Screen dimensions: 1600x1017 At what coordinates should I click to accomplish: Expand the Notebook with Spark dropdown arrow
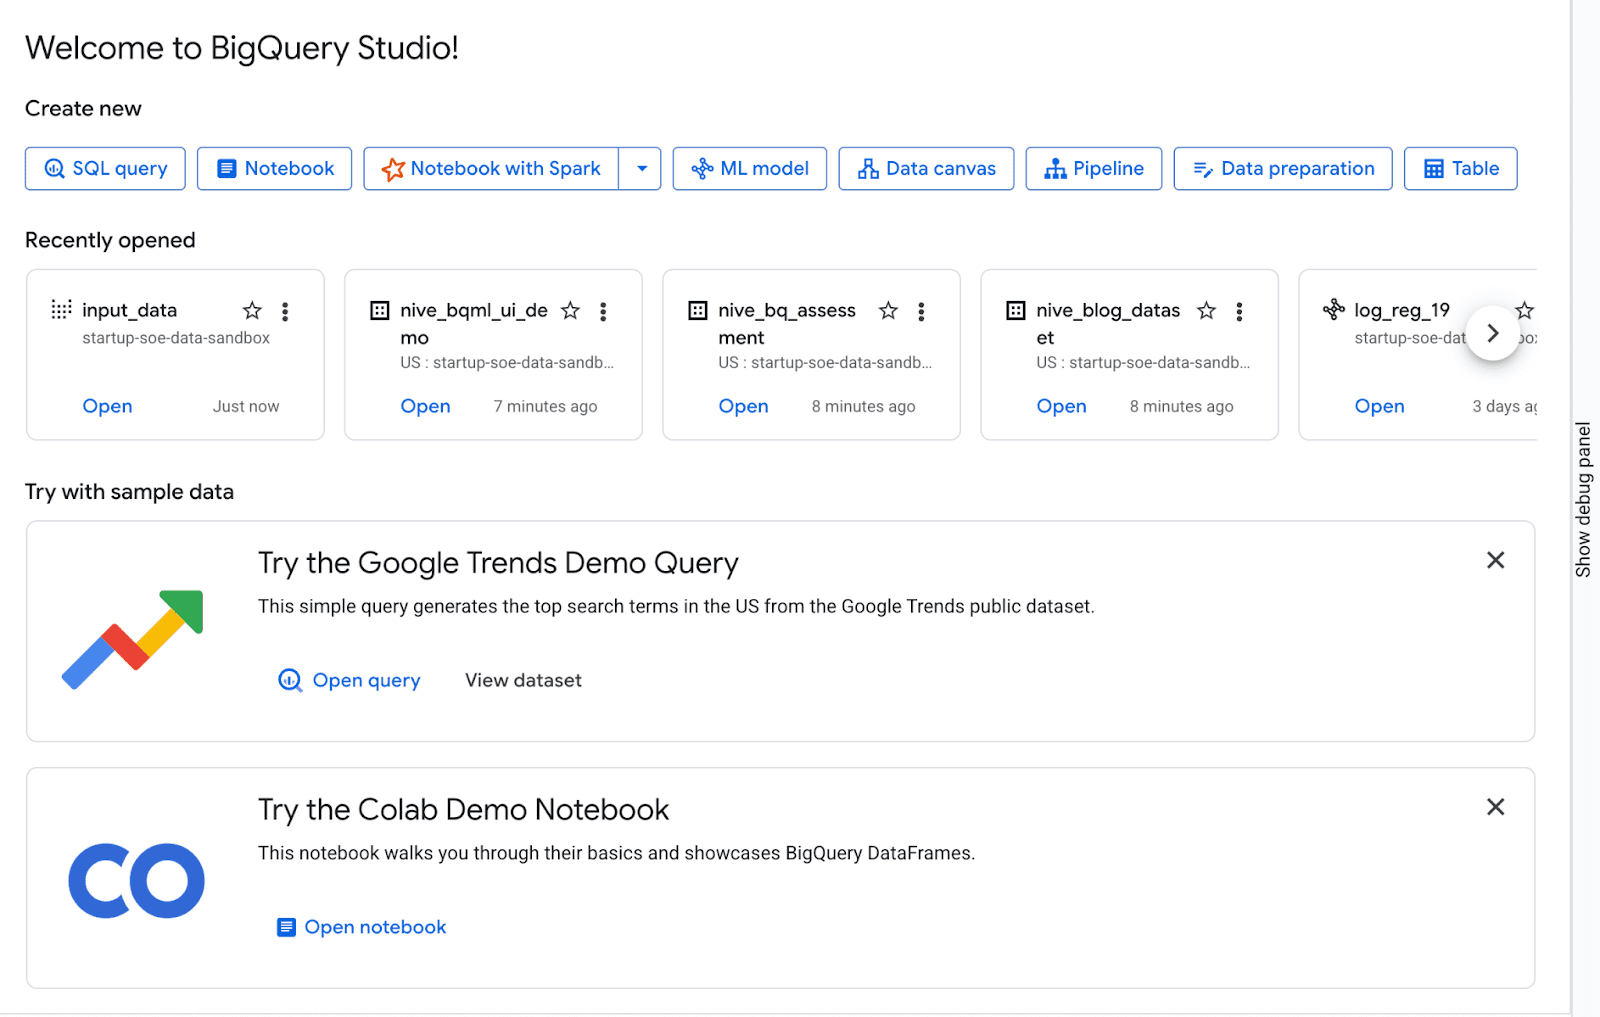pos(641,168)
